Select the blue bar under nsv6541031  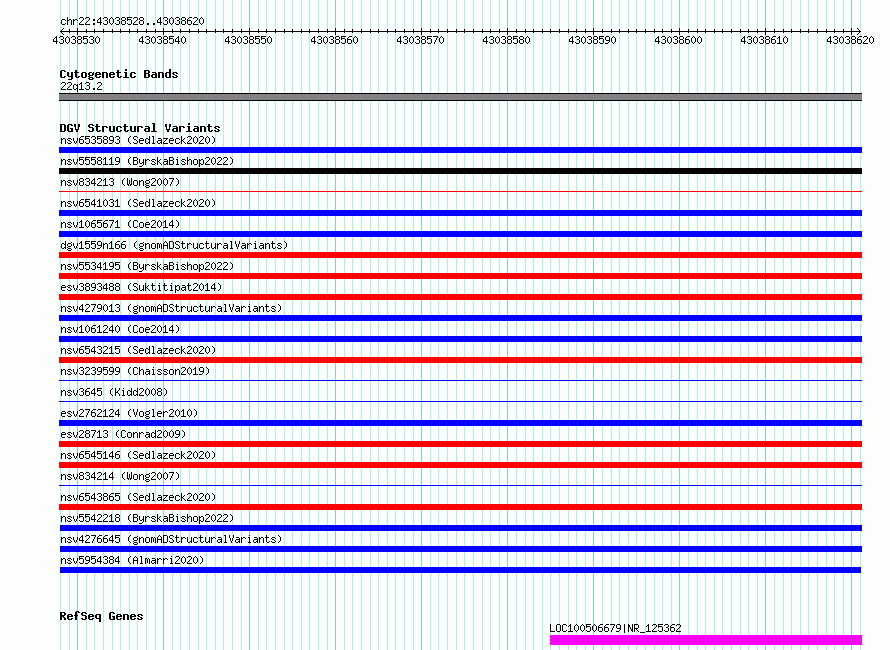460,213
